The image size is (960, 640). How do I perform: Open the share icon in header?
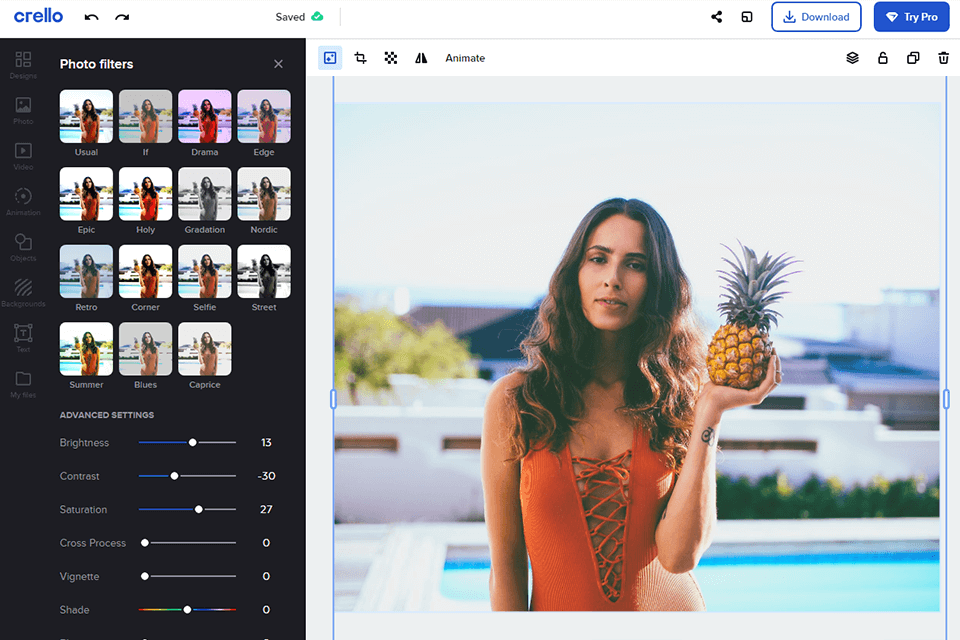[717, 17]
